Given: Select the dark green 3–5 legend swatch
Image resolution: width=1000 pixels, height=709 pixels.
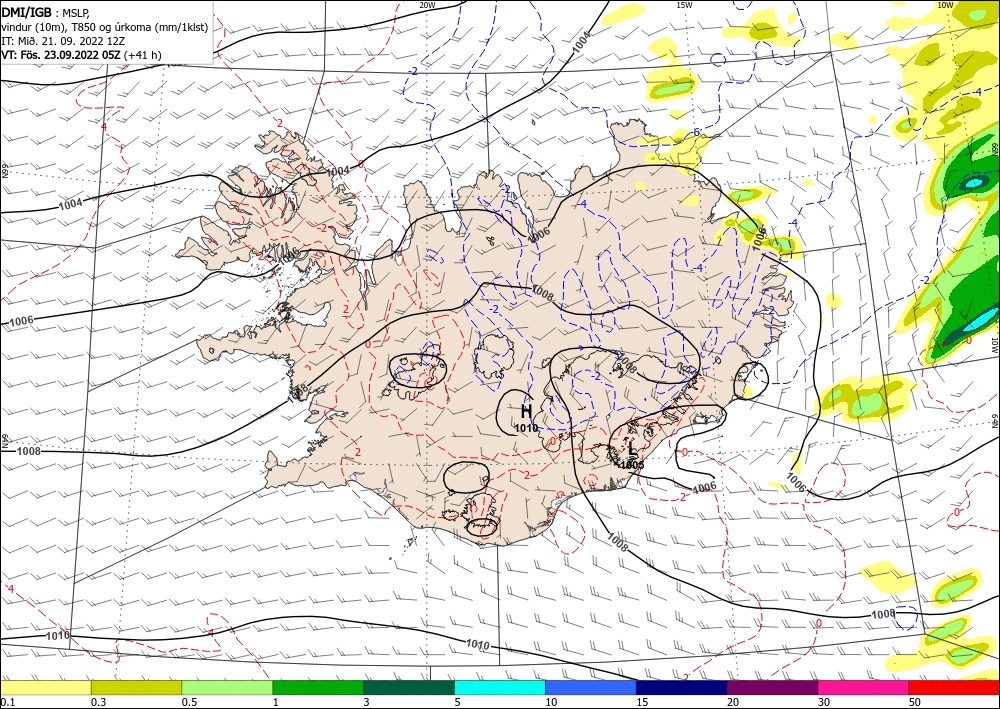Looking at the screenshot, I should tap(409, 687).
